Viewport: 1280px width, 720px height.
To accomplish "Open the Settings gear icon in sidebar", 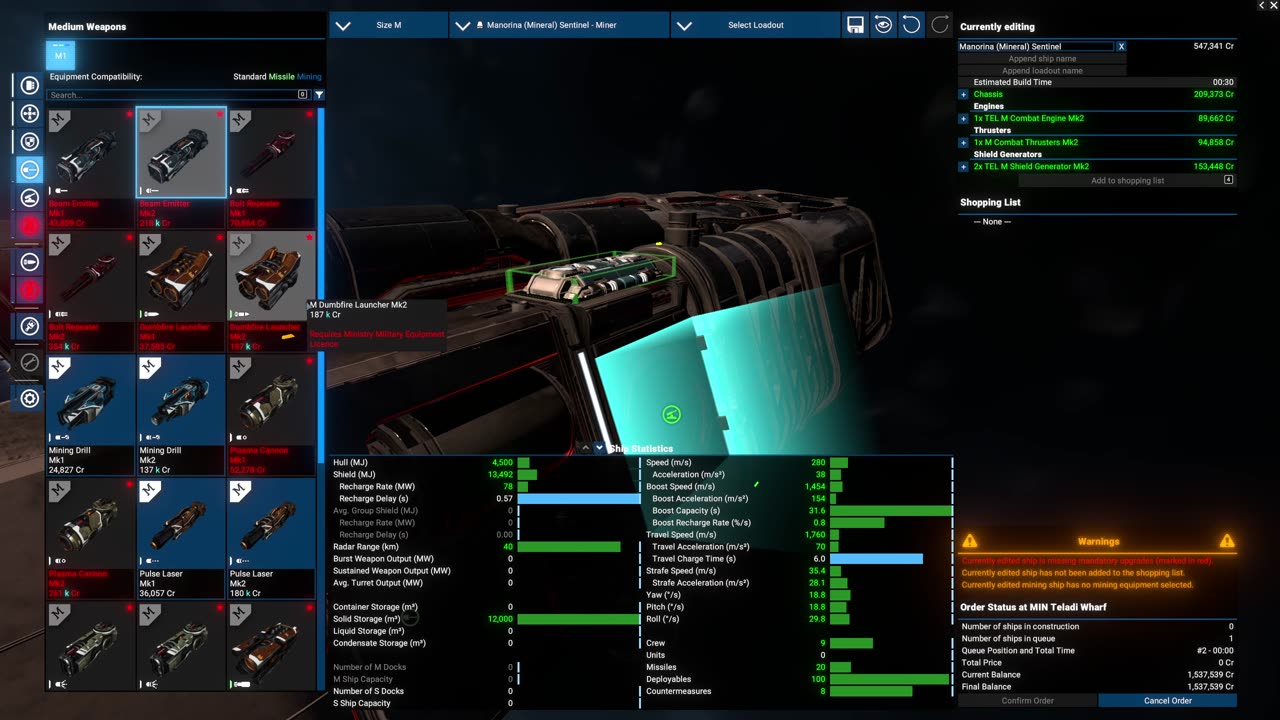I will click(30, 398).
